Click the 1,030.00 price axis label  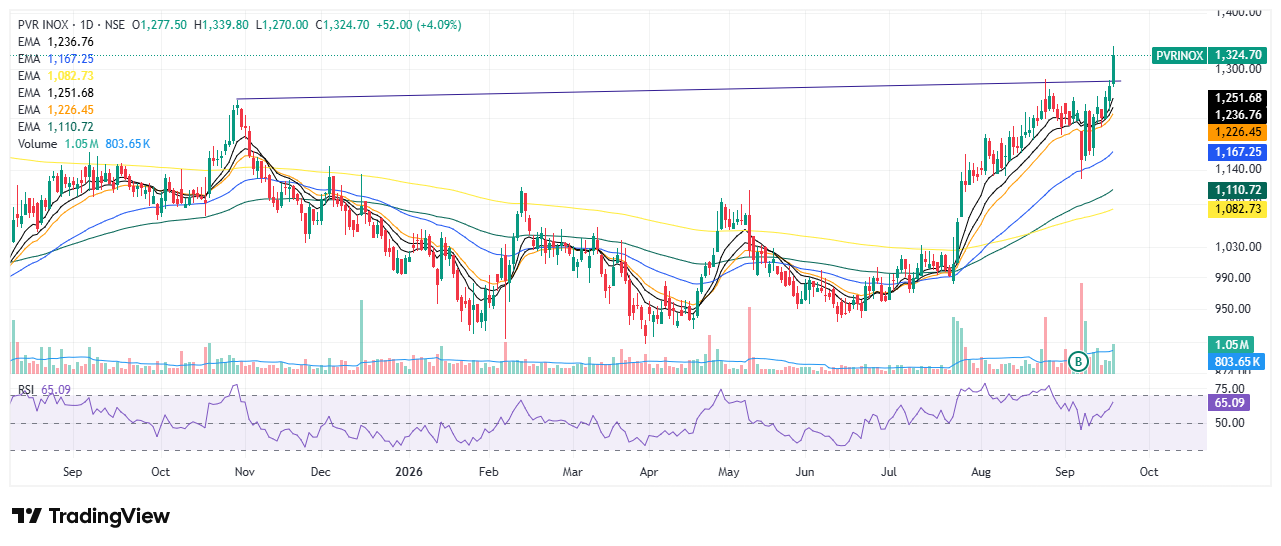click(x=1237, y=247)
